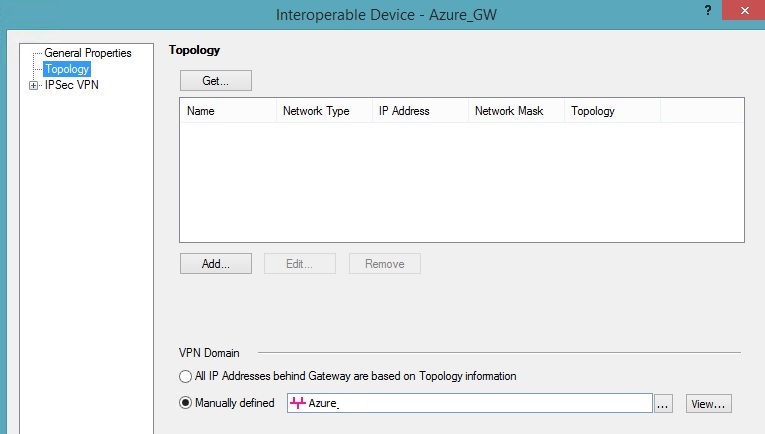The width and height of the screenshot is (765, 434).
Task: Select General Properties in the tree
Action: 88,53
